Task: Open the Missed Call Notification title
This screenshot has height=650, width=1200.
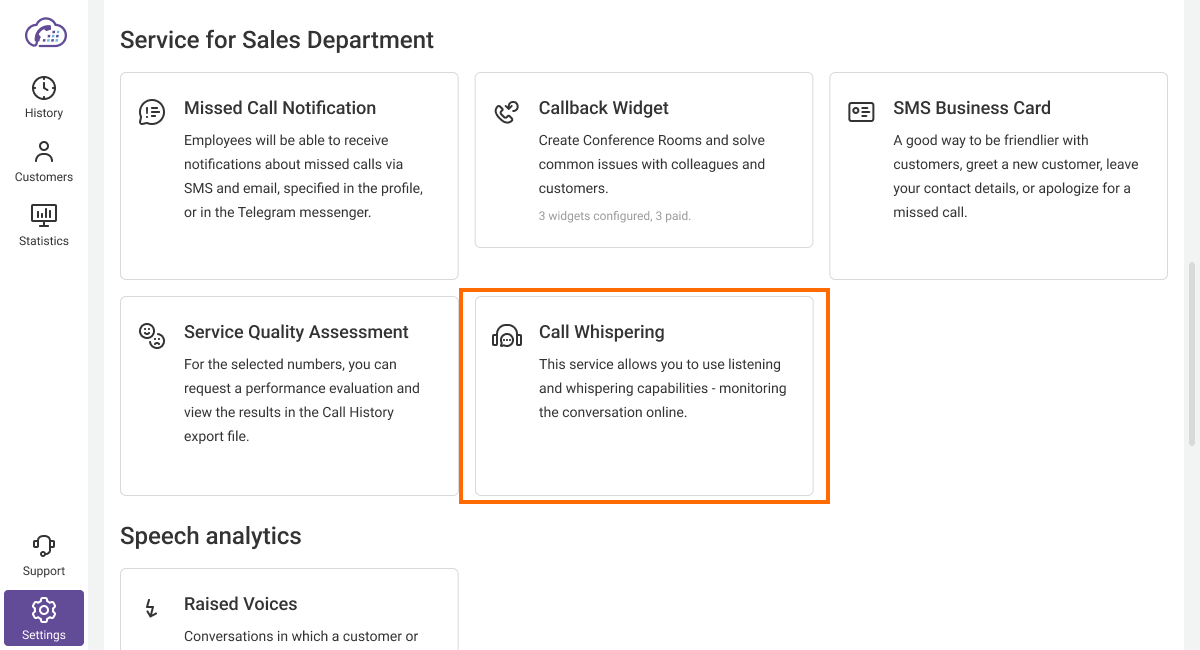Action: [x=280, y=108]
